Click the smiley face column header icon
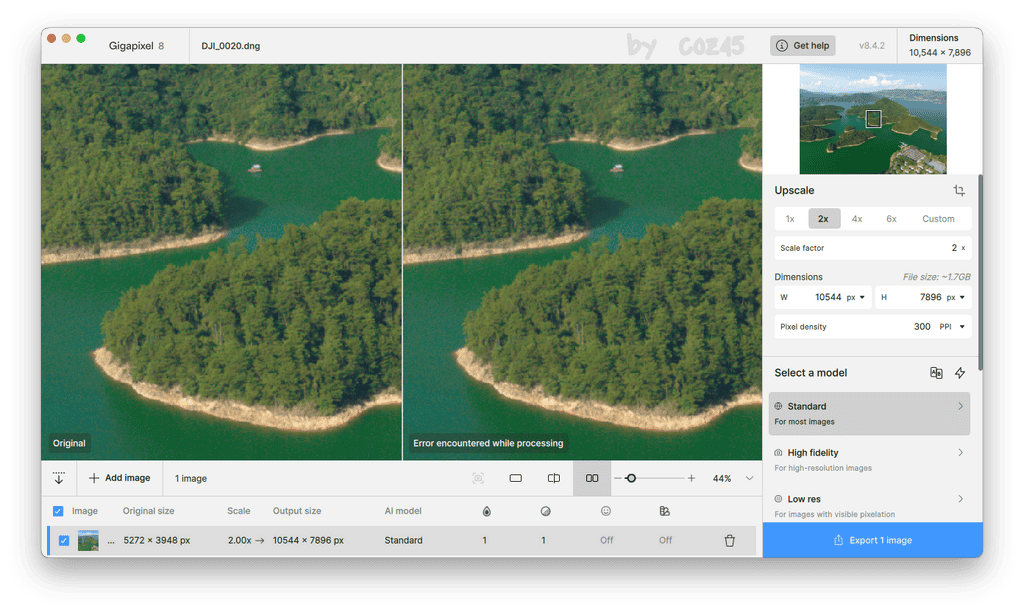 click(x=606, y=511)
